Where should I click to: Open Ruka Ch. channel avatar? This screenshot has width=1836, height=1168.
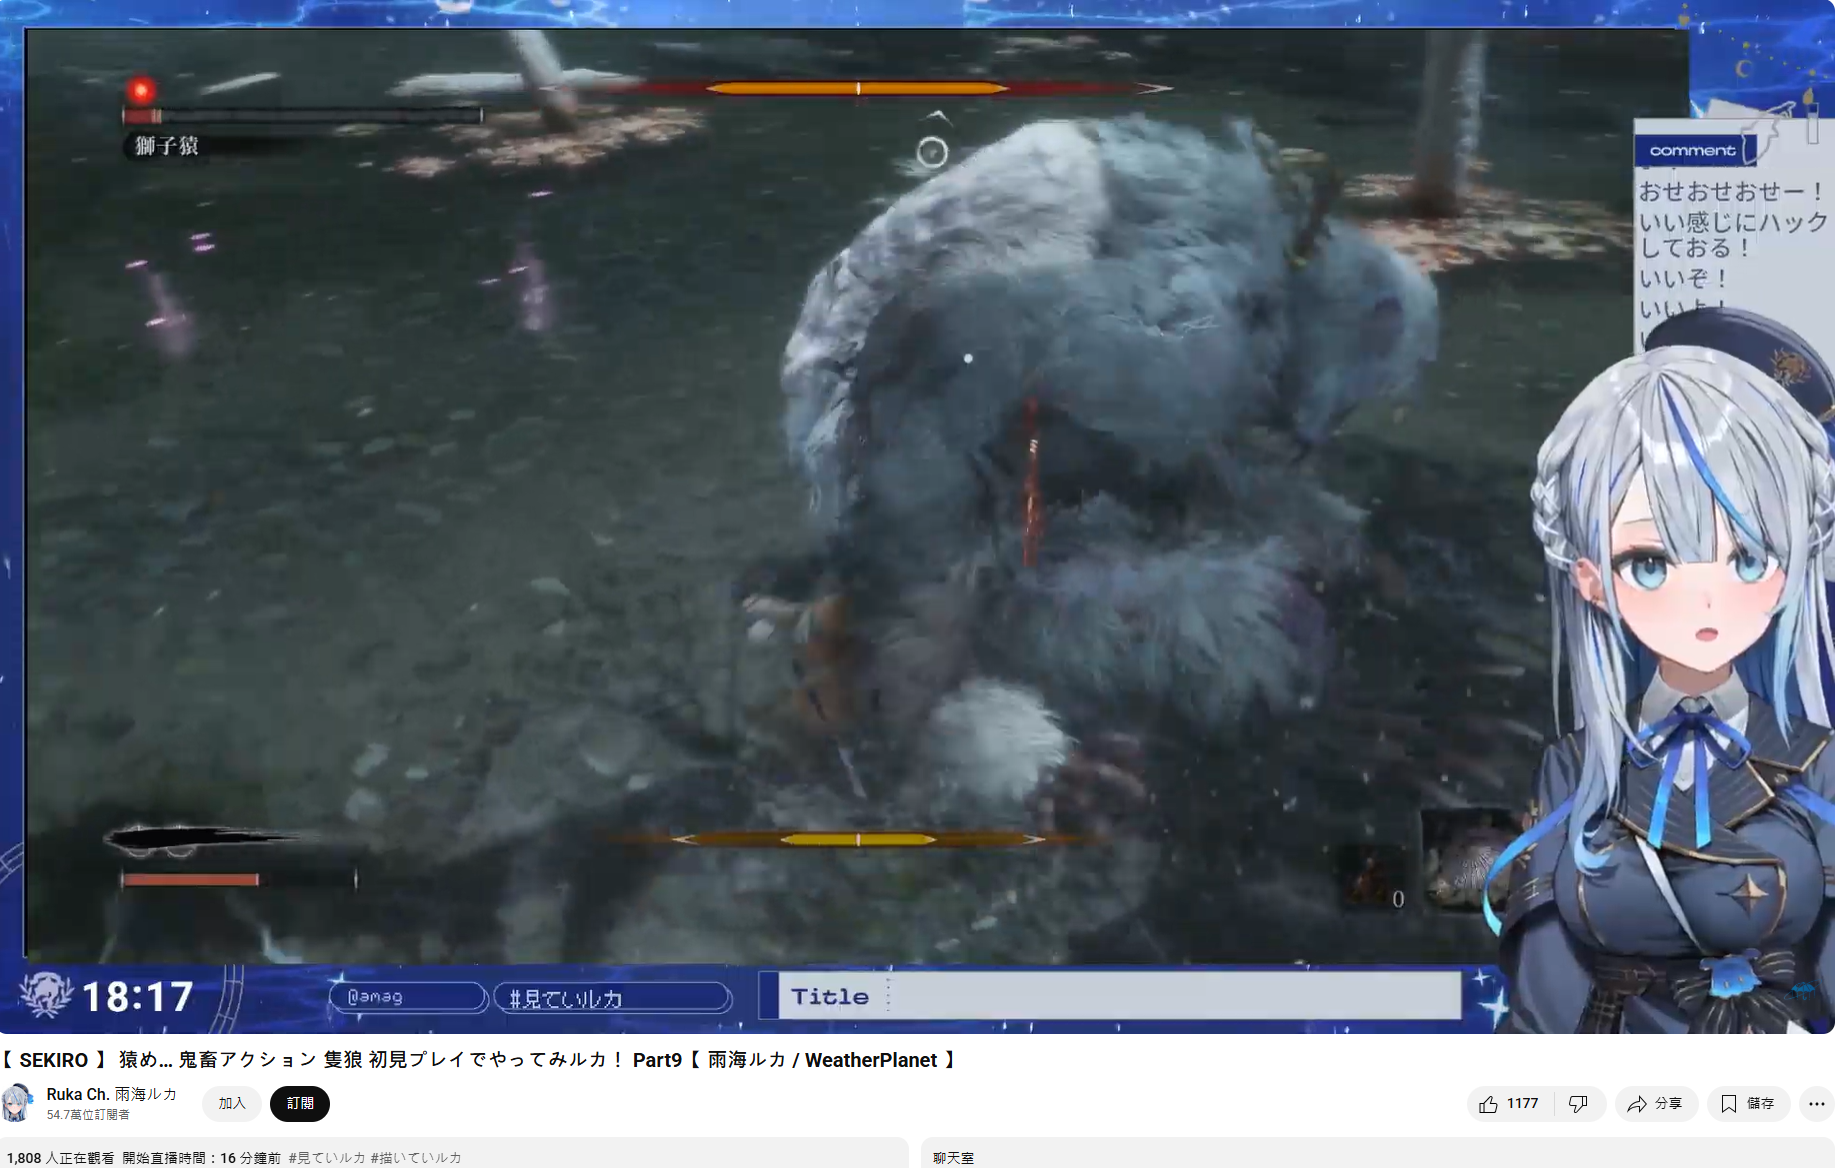click(x=17, y=1103)
